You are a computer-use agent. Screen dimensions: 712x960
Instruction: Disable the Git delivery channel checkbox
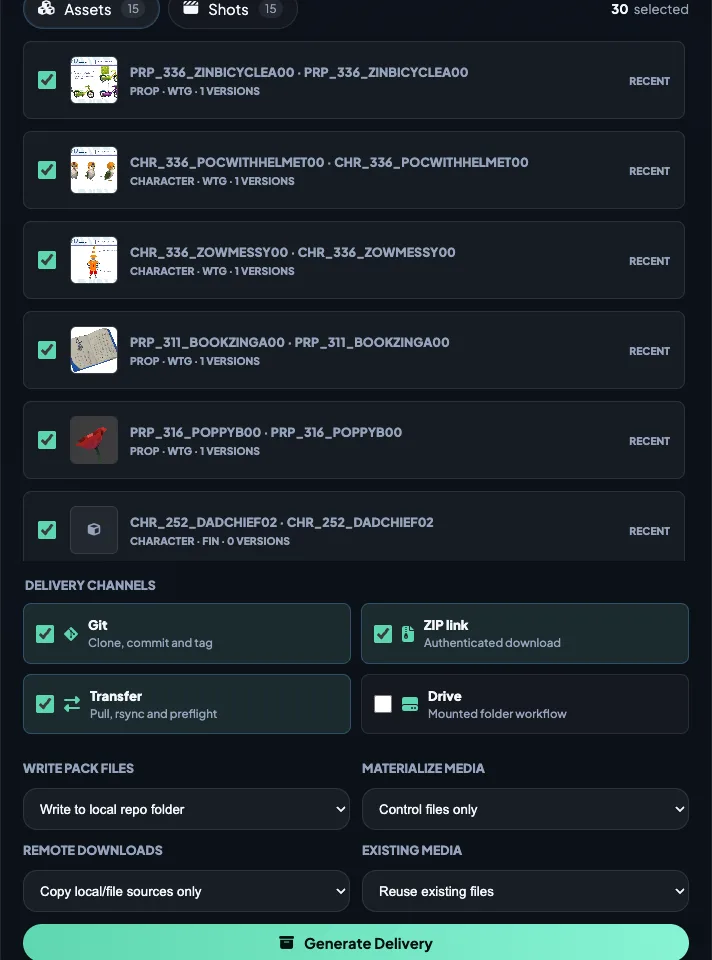point(45,634)
